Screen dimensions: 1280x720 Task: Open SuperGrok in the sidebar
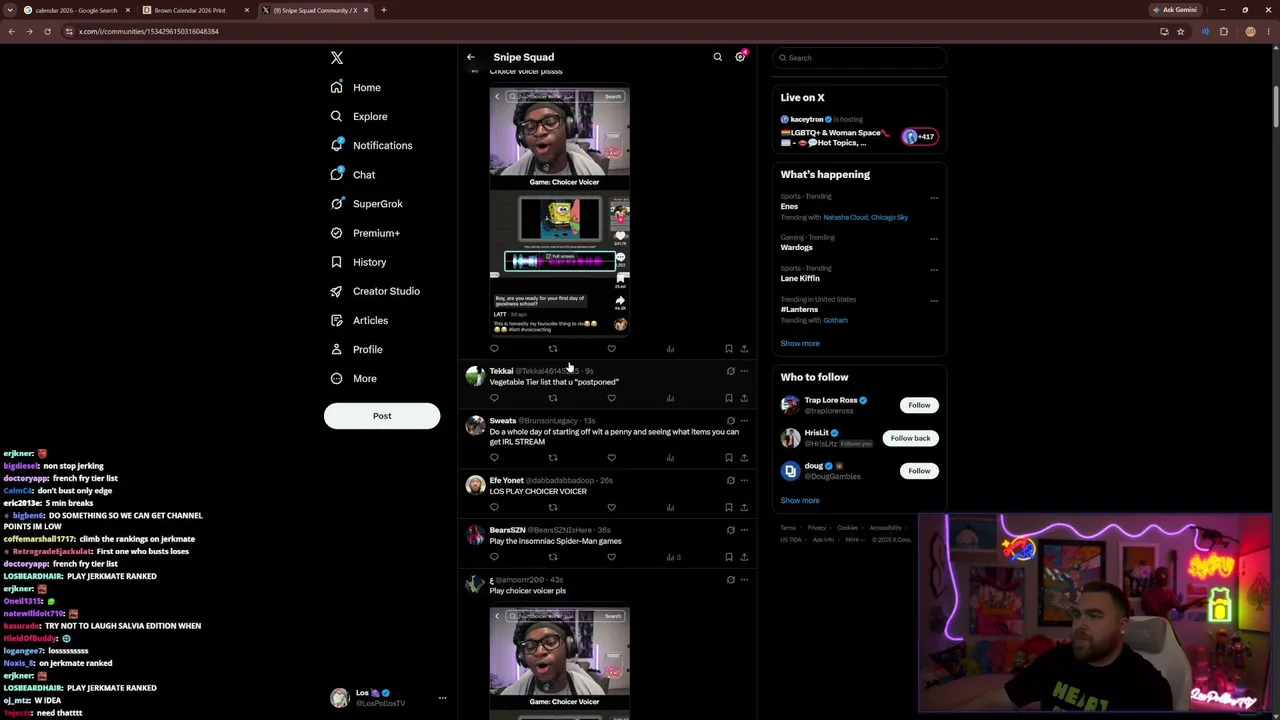[x=367, y=203]
